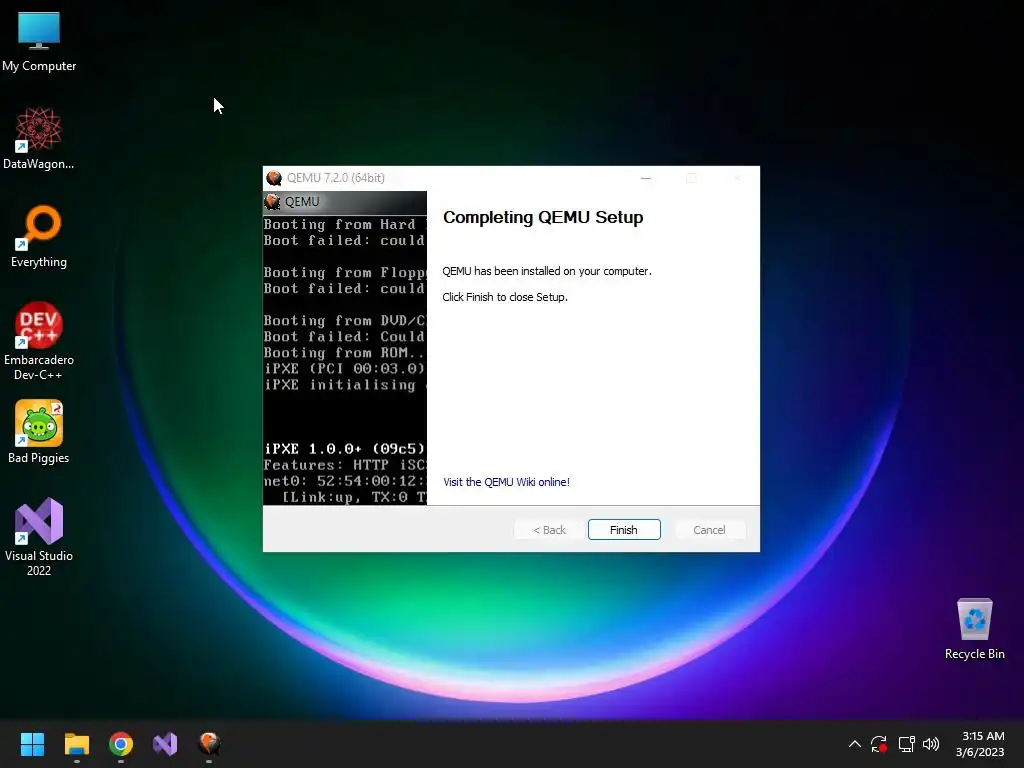Expand the hidden system tray icons chevron
The height and width of the screenshot is (768, 1024).
click(x=854, y=744)
